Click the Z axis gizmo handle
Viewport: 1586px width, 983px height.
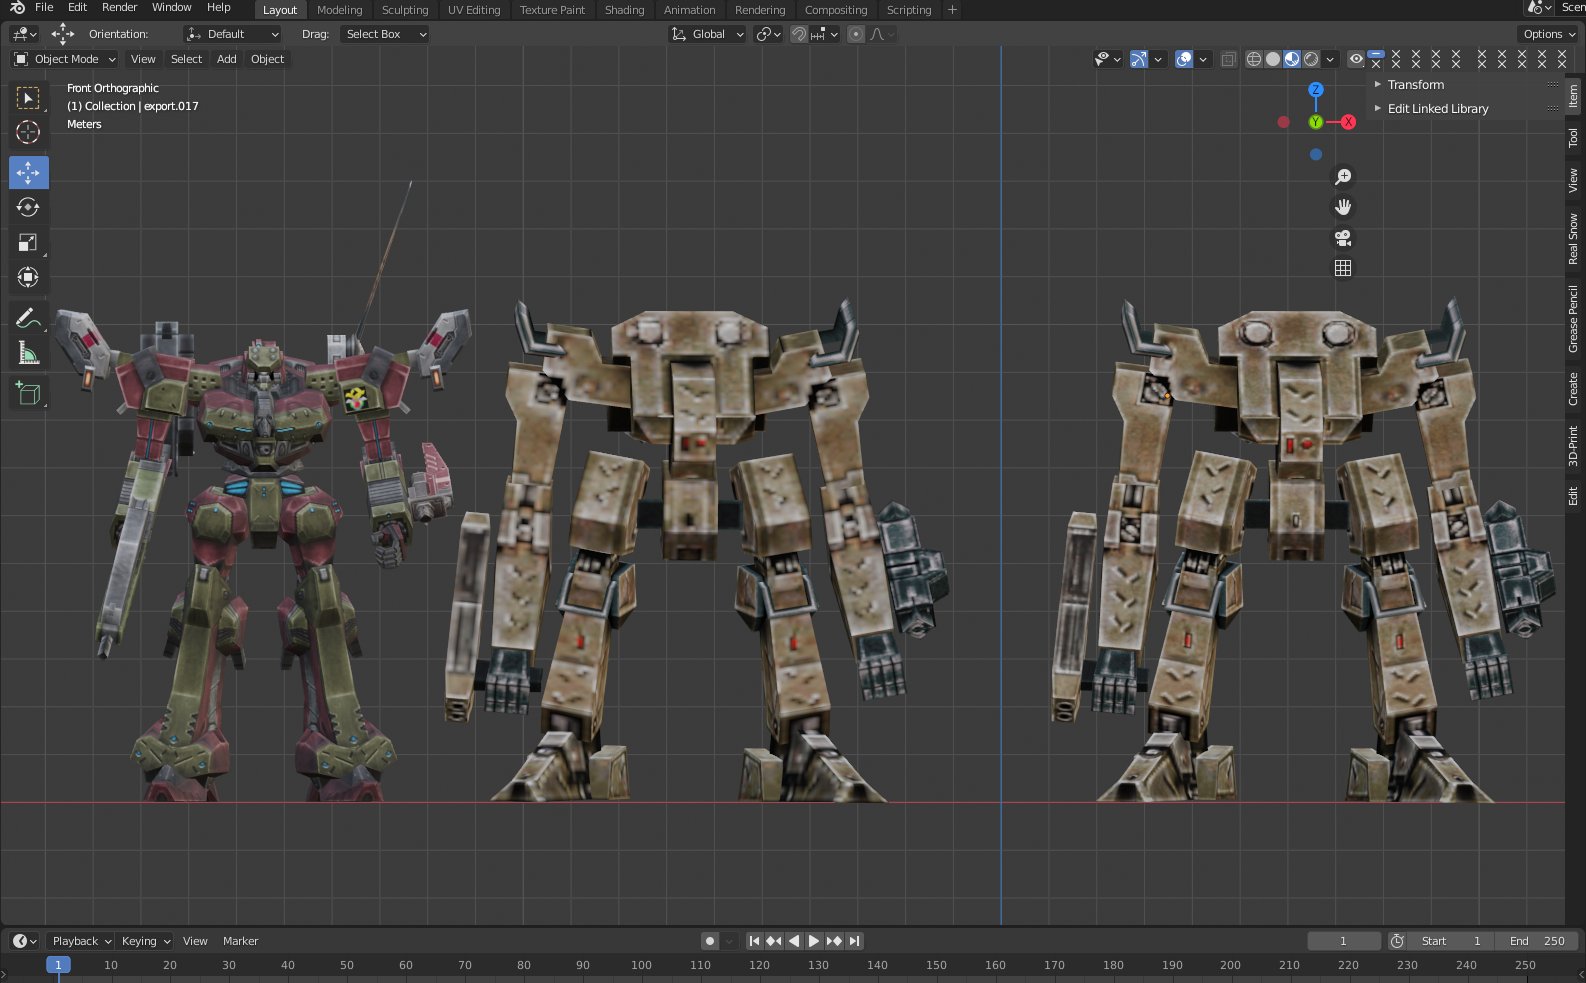[1316, 89]
